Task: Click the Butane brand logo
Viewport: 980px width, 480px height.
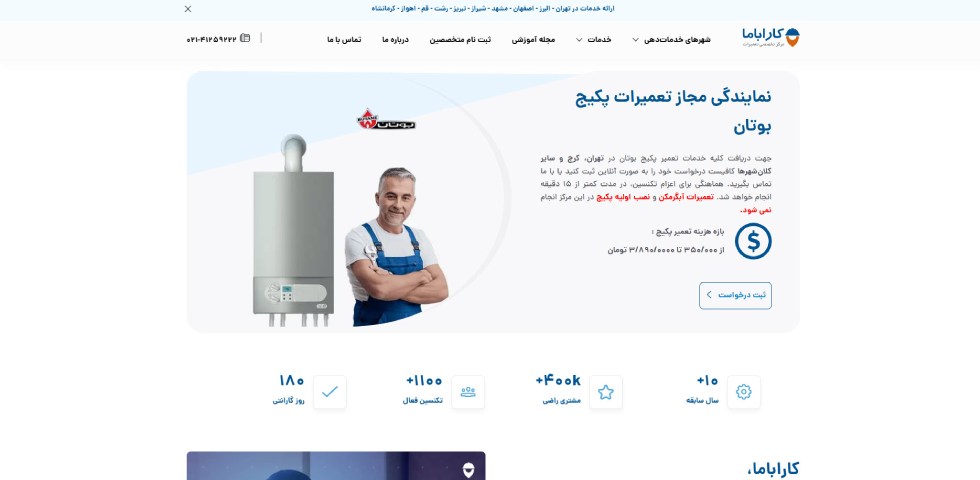Action: [x=386, y=120]
